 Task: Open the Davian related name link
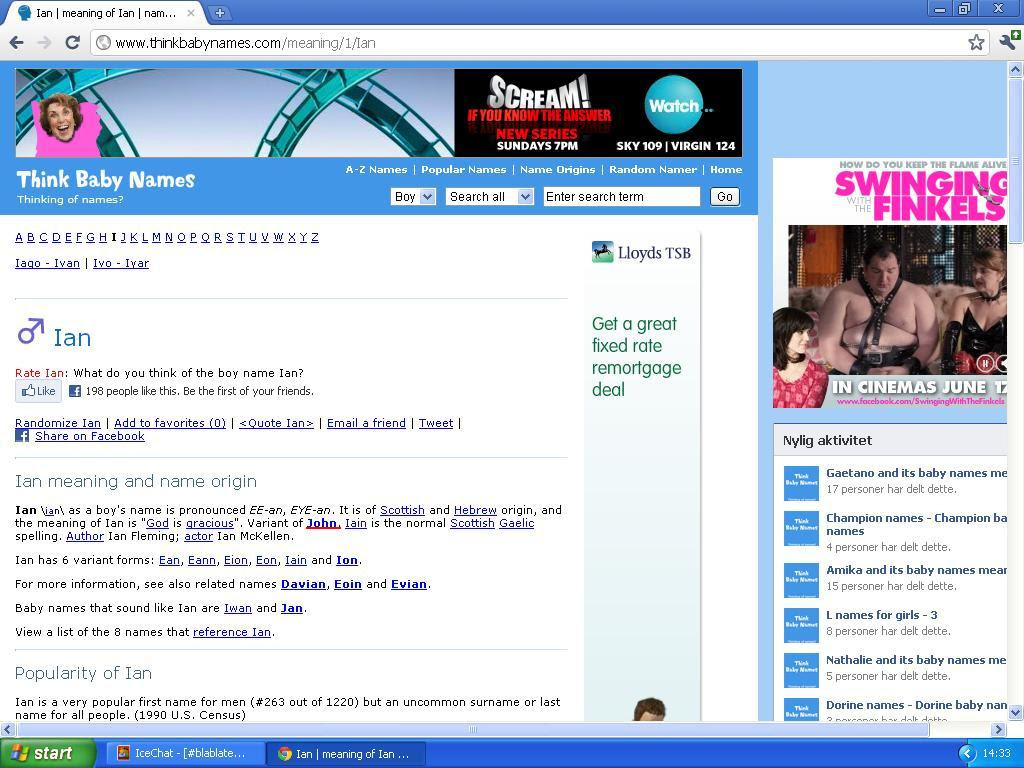click(303, 584)
